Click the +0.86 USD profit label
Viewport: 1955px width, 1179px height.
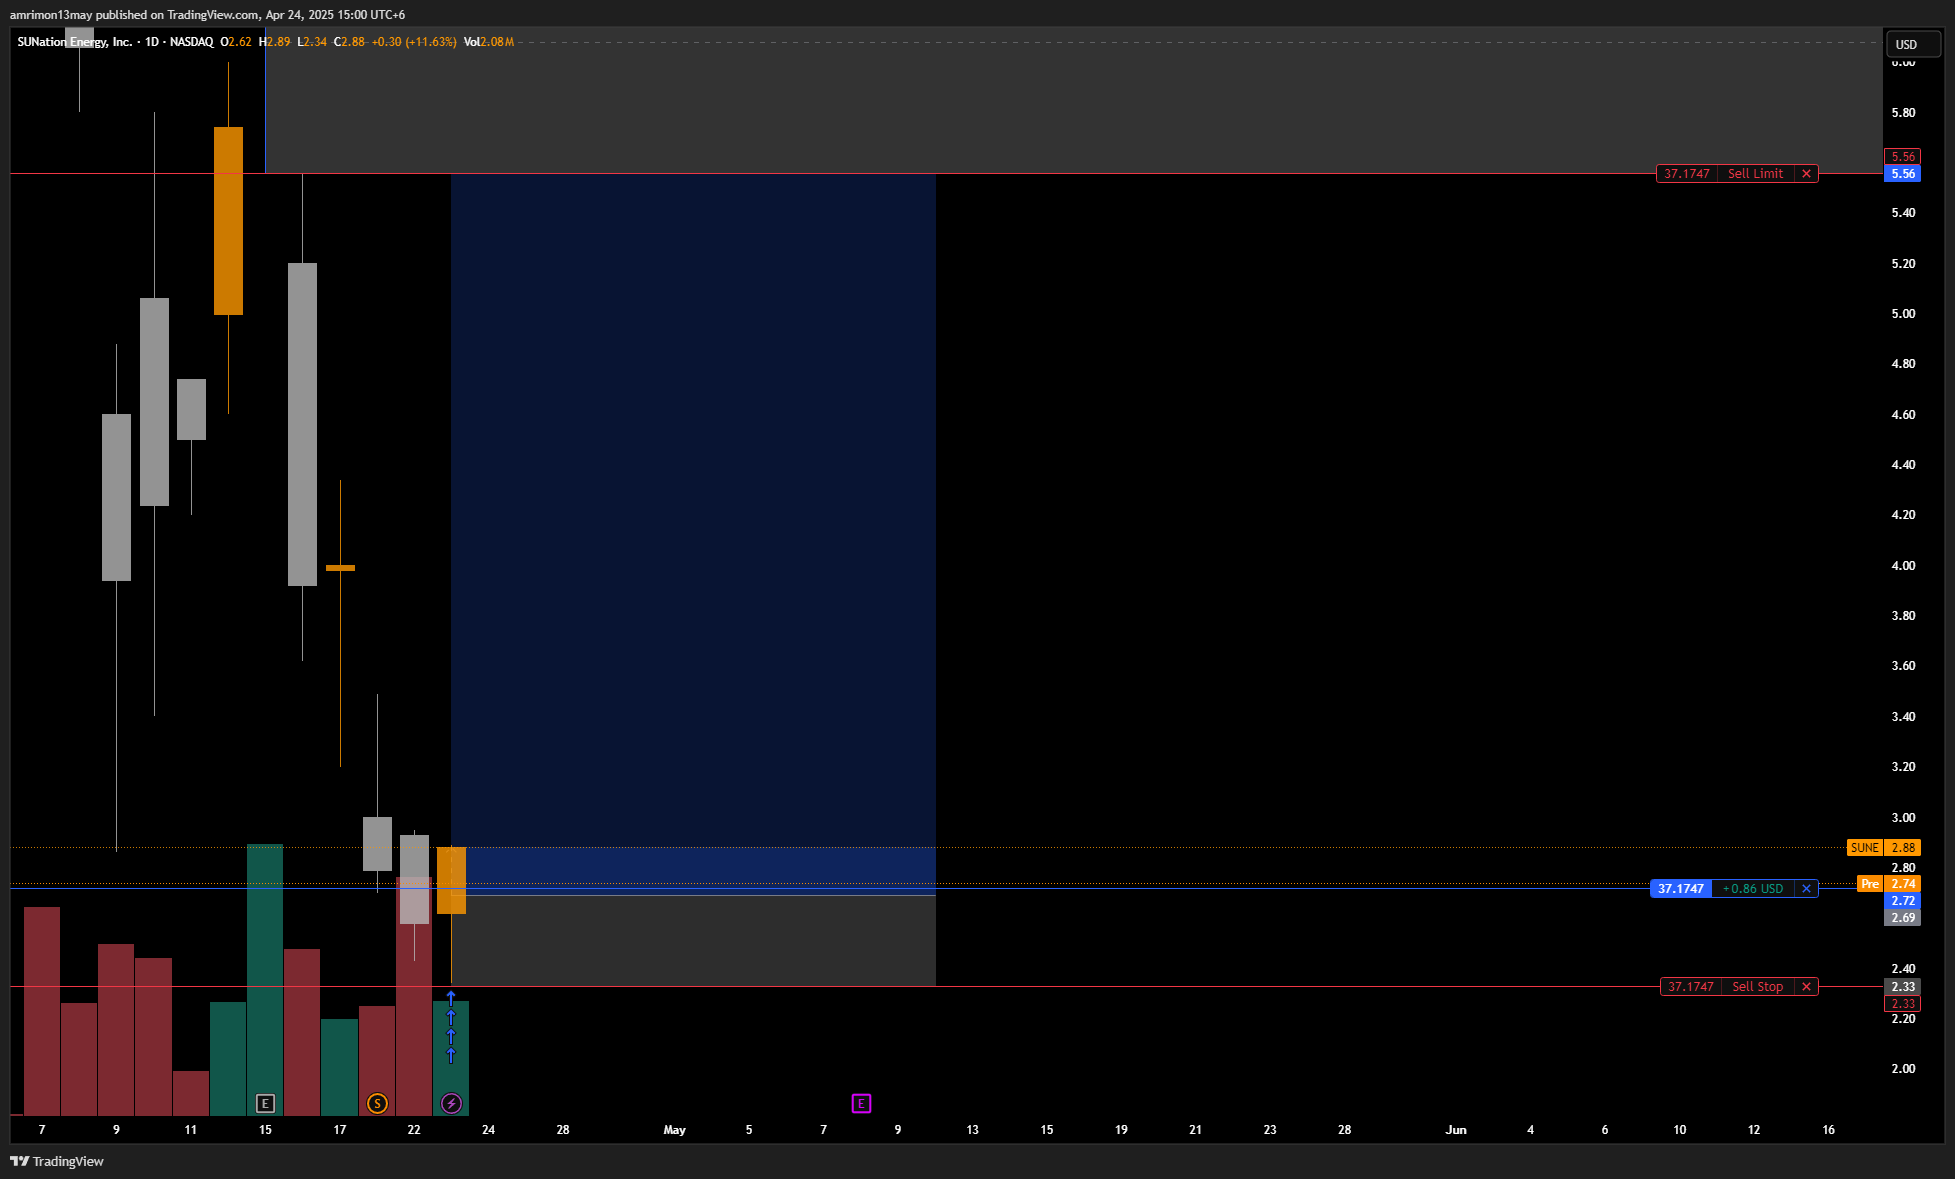(x=1752, y=888)
